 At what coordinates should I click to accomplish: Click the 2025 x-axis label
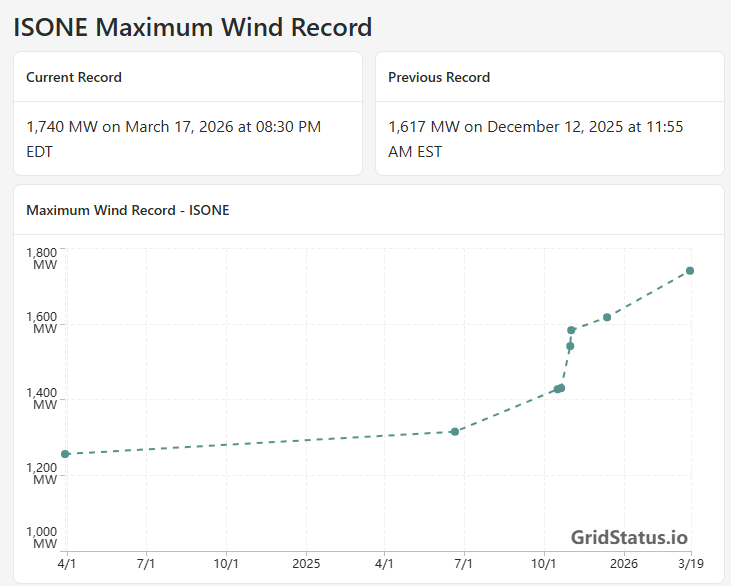[x=305, y=564]
